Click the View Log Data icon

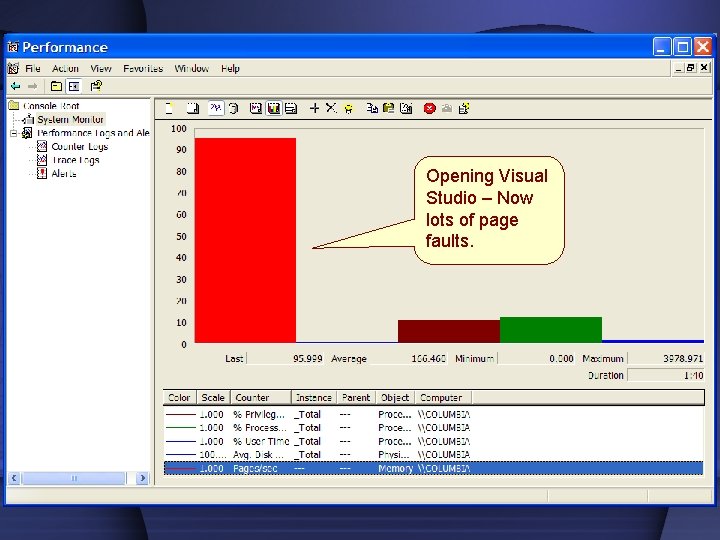[x=234, y=108]
